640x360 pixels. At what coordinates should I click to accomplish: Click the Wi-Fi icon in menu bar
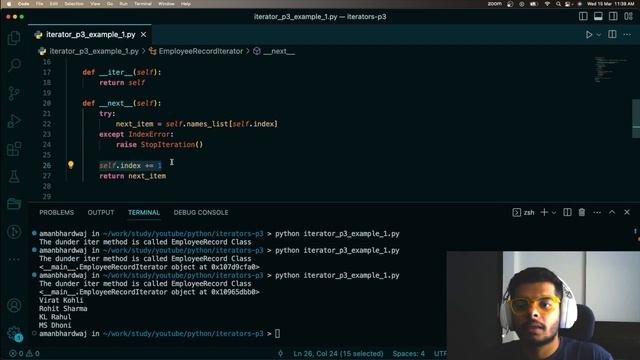pos(547,4)
